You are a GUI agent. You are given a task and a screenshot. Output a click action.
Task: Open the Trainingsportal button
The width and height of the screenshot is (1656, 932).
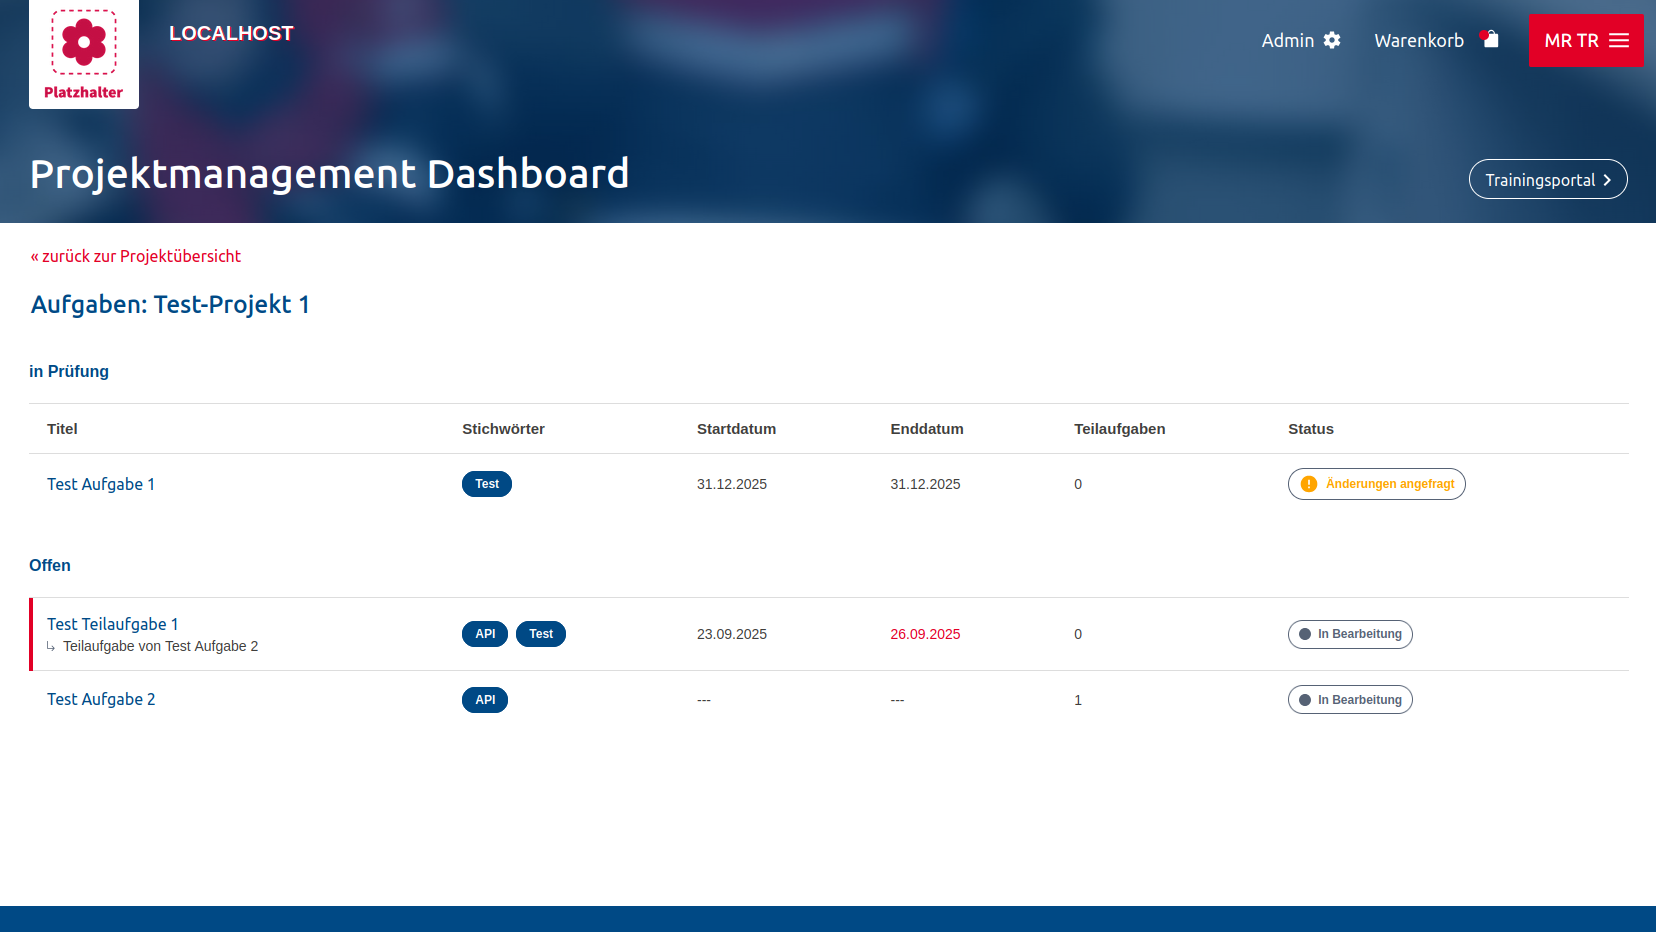click(x=1547, y=180)
